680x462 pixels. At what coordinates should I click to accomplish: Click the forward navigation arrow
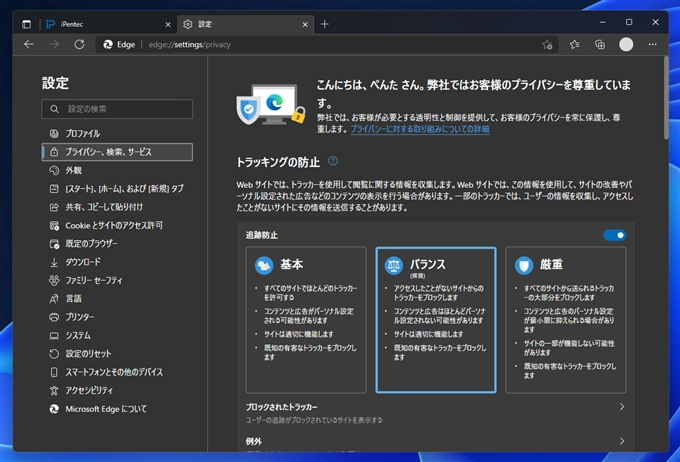(x=54, y=44)
